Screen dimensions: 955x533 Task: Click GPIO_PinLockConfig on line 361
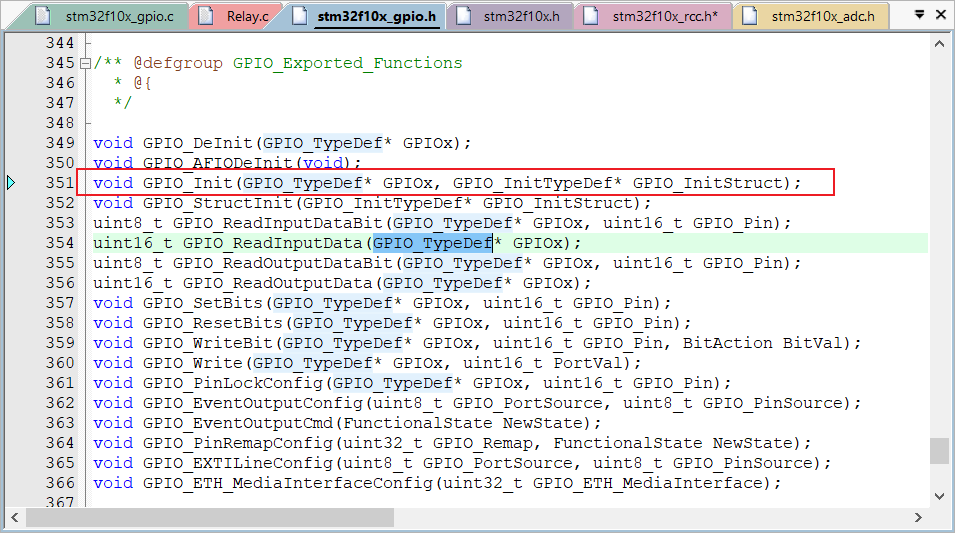233,383
